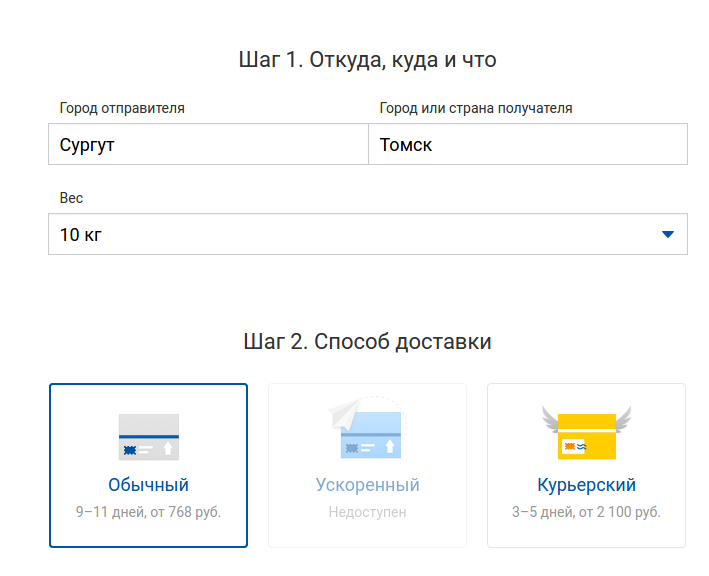Click the recipient city field containing Томск
The height and width of the screenshot is (576, 709).
tap(528, 144)
